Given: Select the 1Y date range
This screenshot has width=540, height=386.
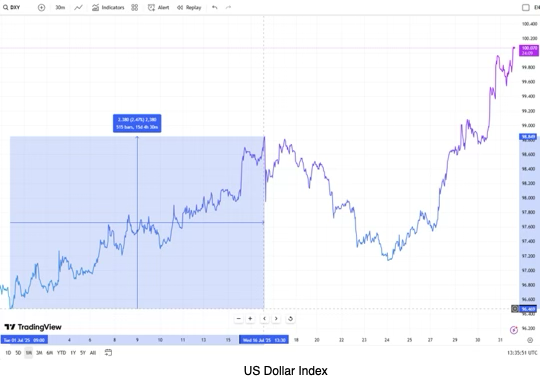Looking at the screenshot, I should pos(73,353).
